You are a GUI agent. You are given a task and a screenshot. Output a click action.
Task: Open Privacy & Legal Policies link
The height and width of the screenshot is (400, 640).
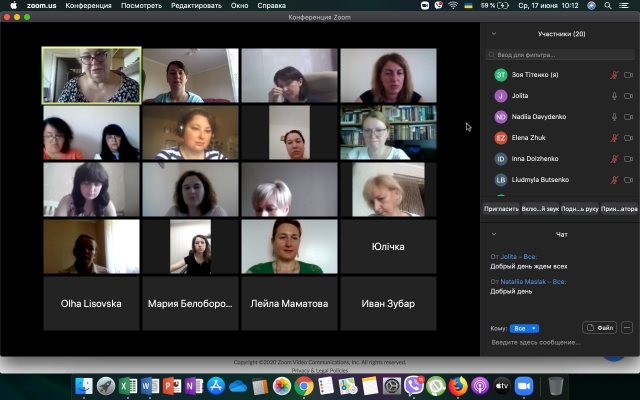(x=320, y=370)
